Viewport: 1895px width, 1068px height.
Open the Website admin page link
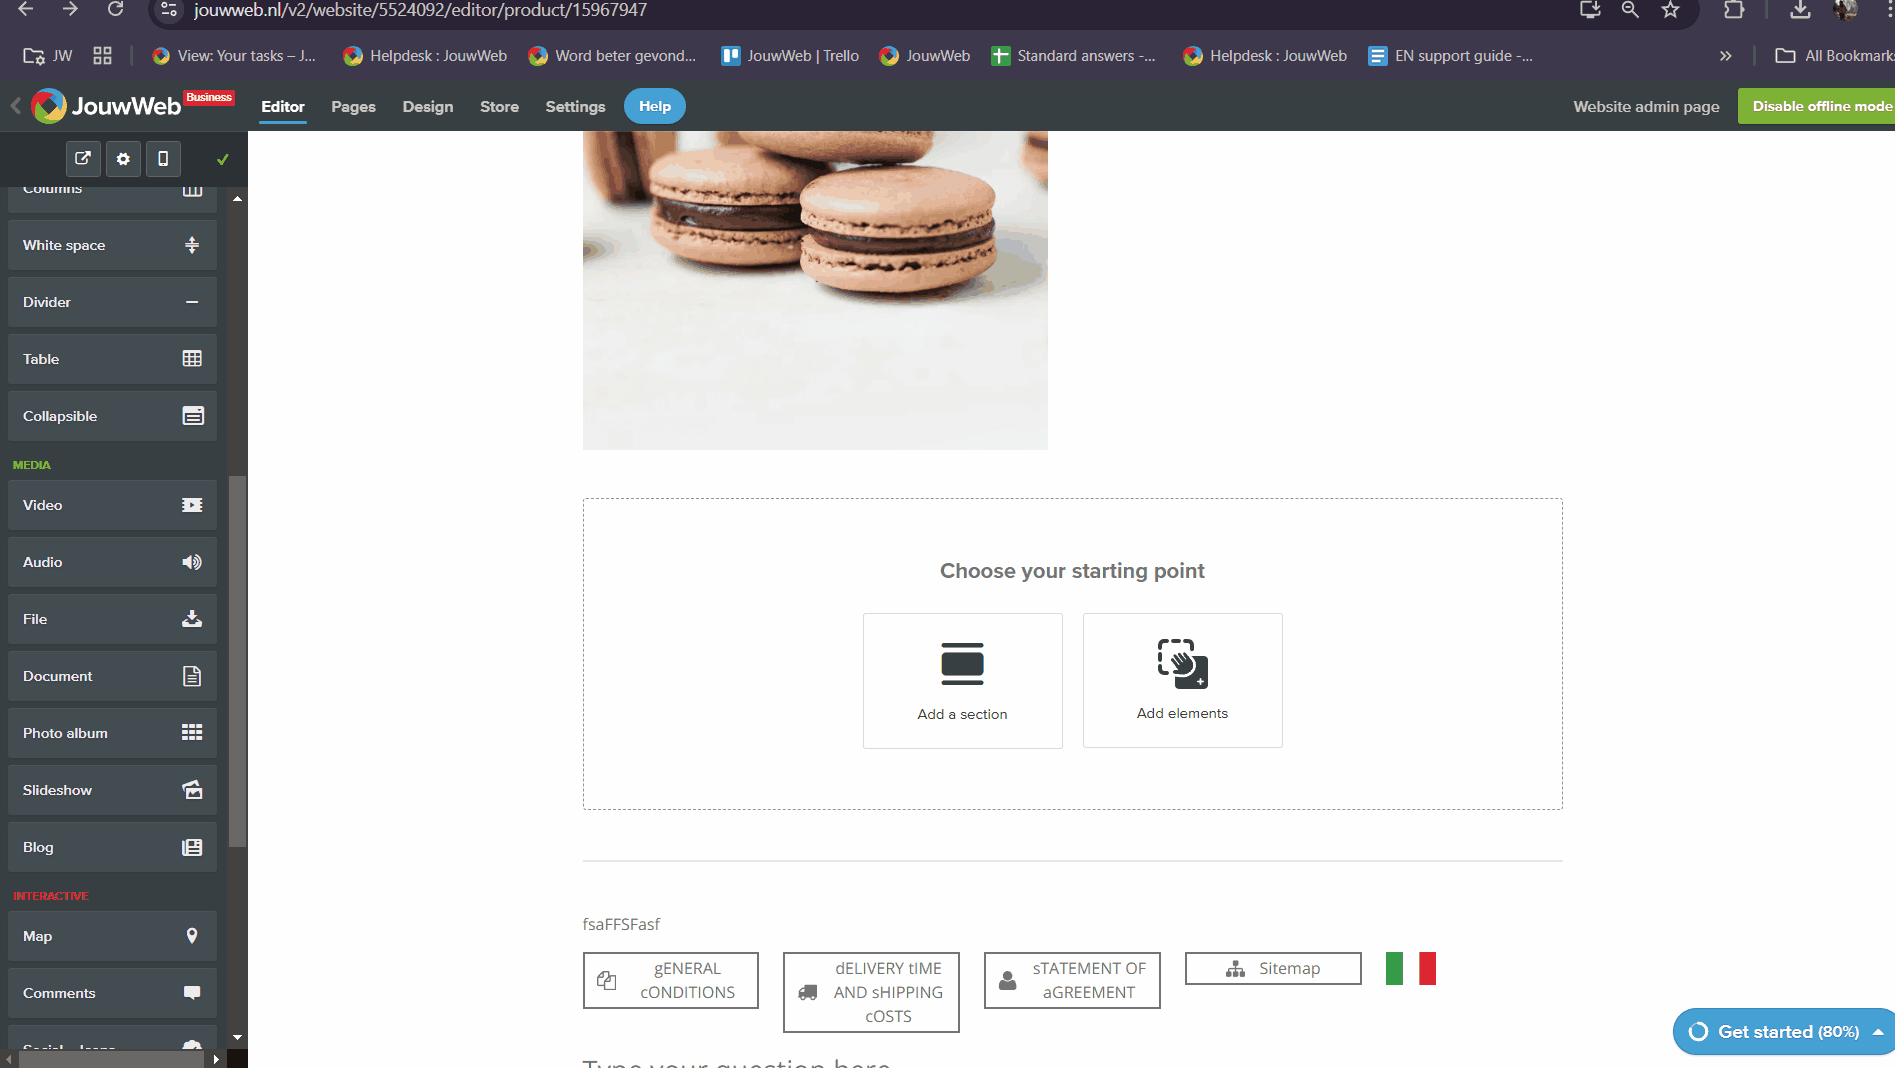(x=1646, y=106)
